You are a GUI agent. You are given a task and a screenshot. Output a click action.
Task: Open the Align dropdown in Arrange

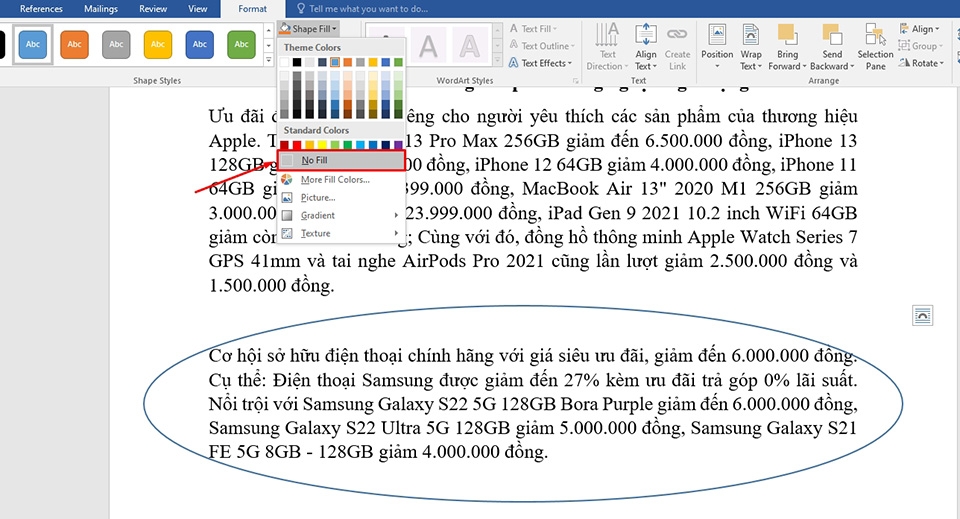click(x=920, y=29)
